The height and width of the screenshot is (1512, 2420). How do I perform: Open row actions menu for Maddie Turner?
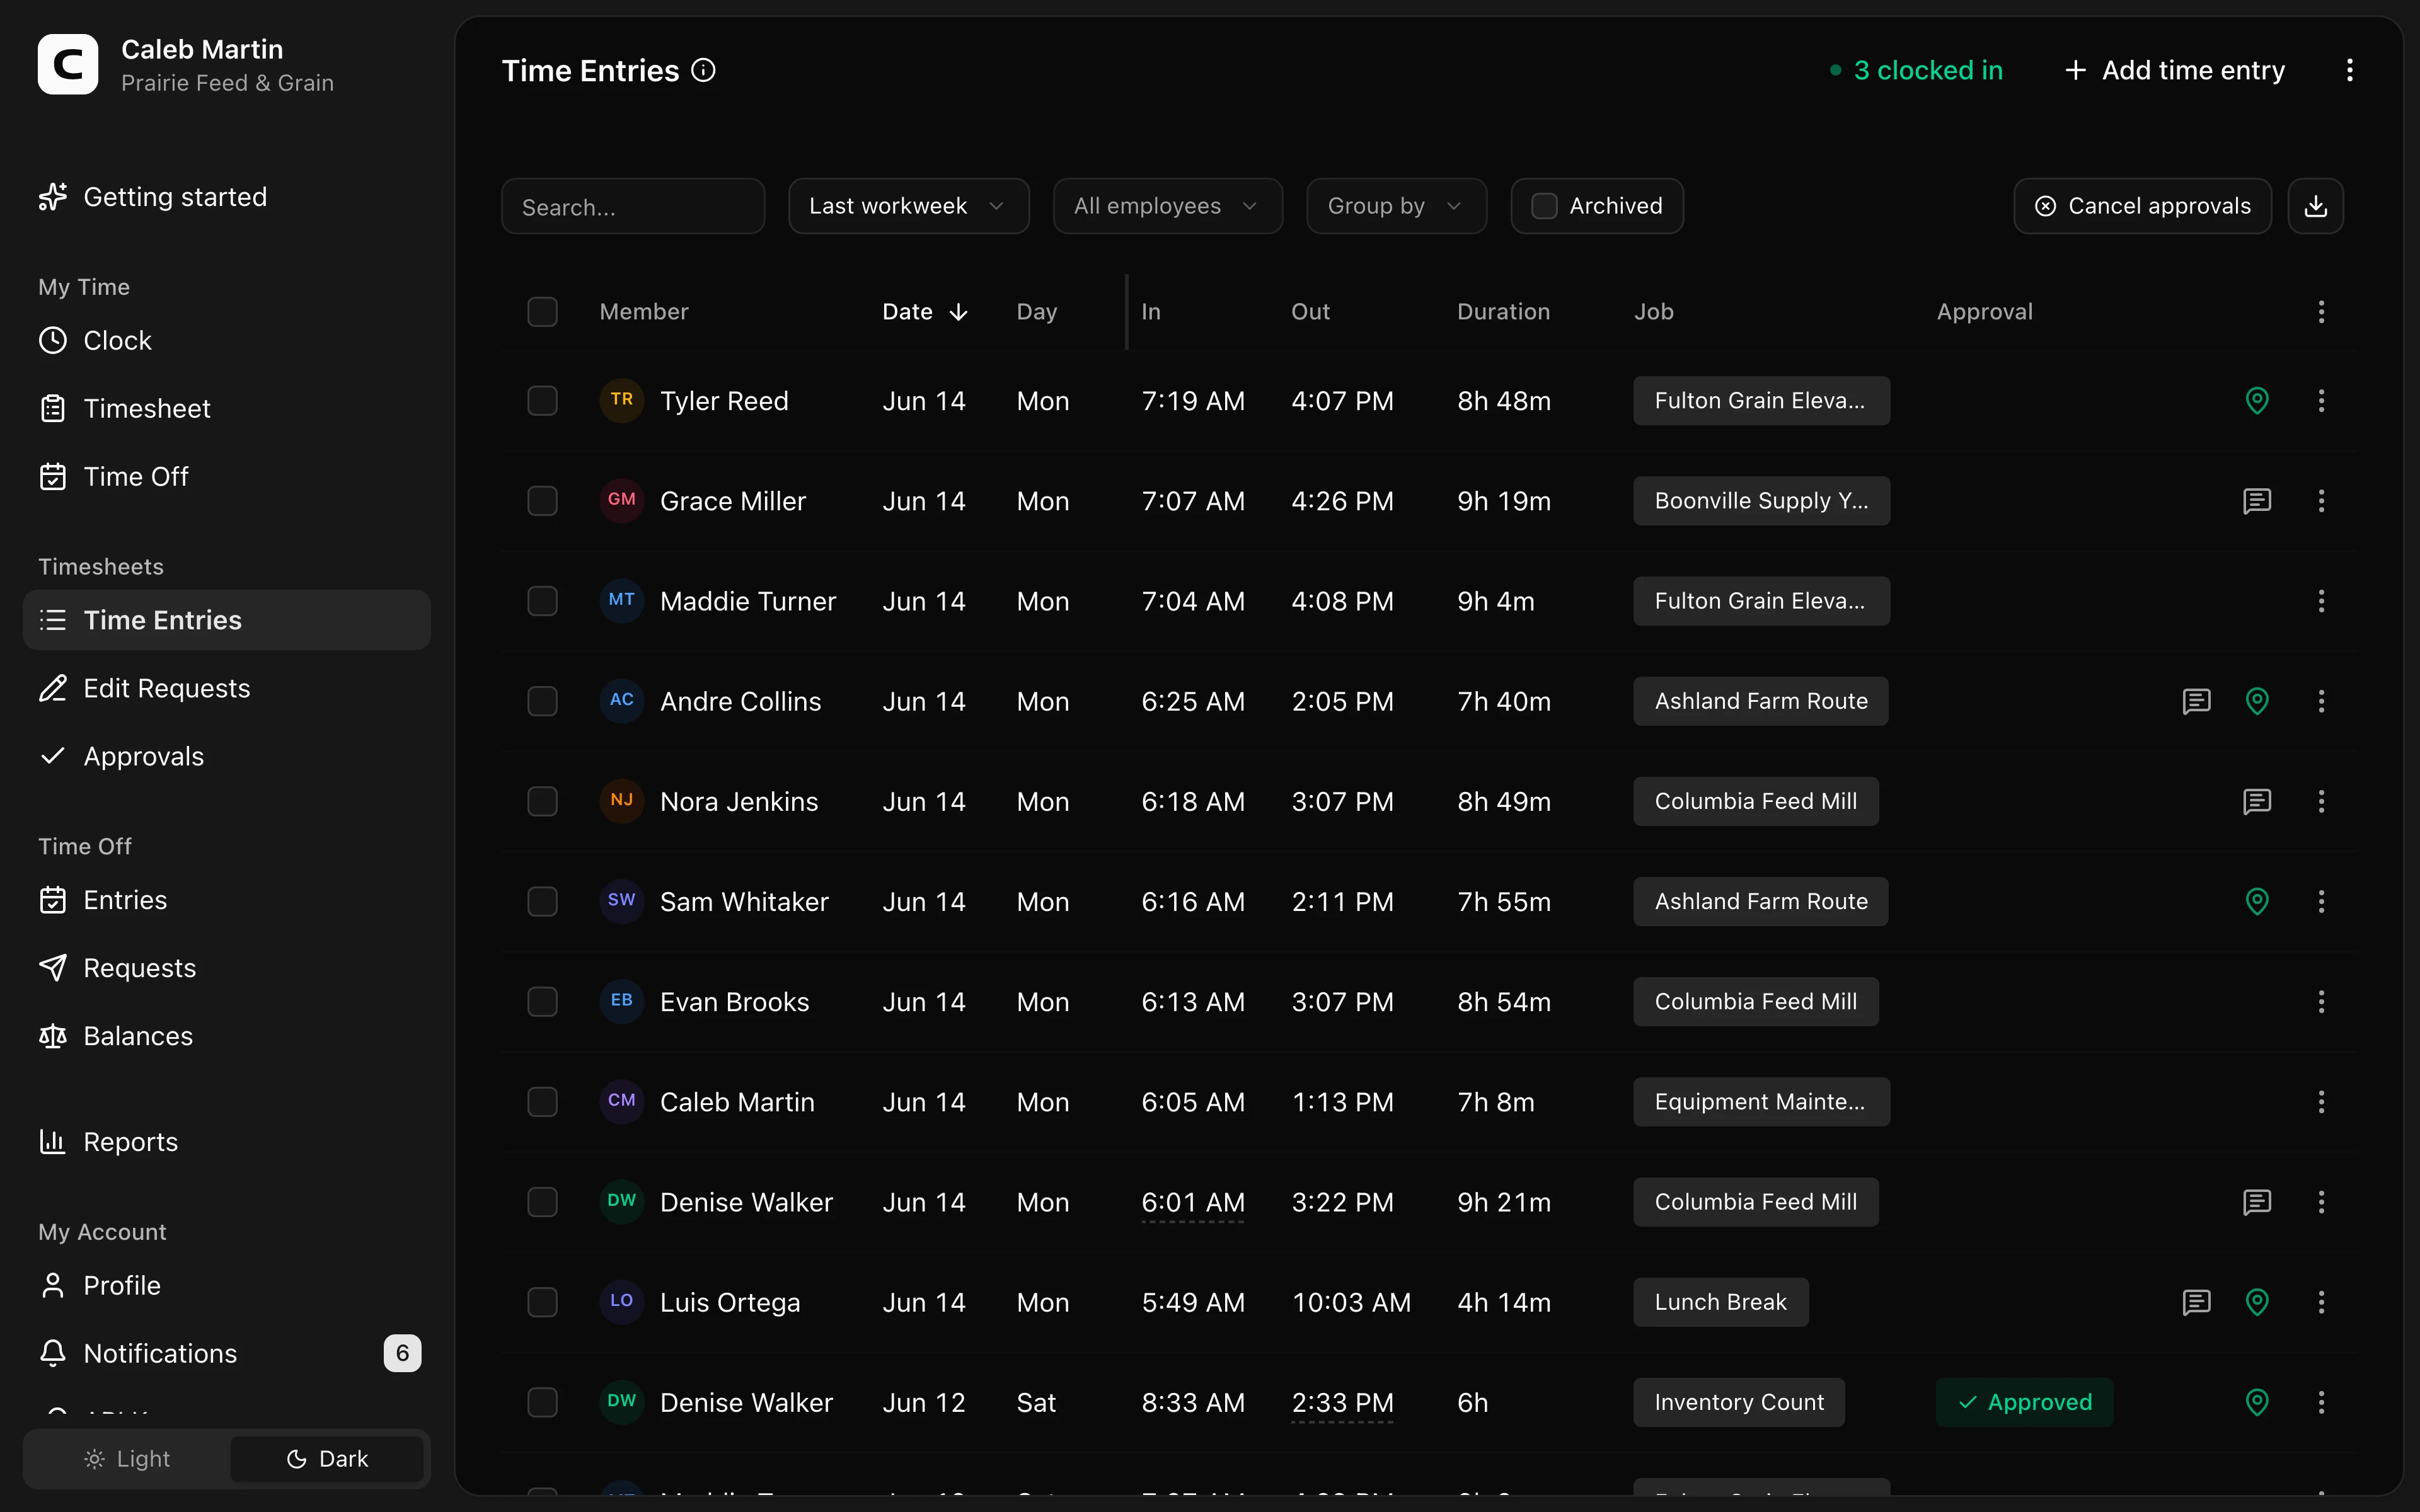point(2321,601)
